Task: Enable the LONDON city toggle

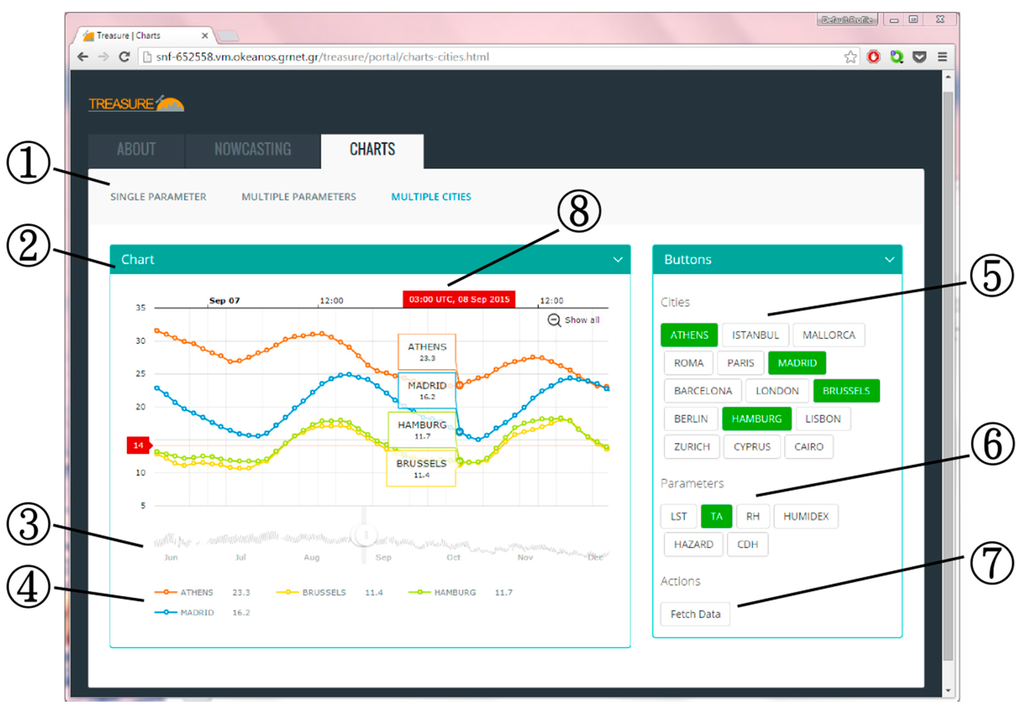Action: point(777,391)
